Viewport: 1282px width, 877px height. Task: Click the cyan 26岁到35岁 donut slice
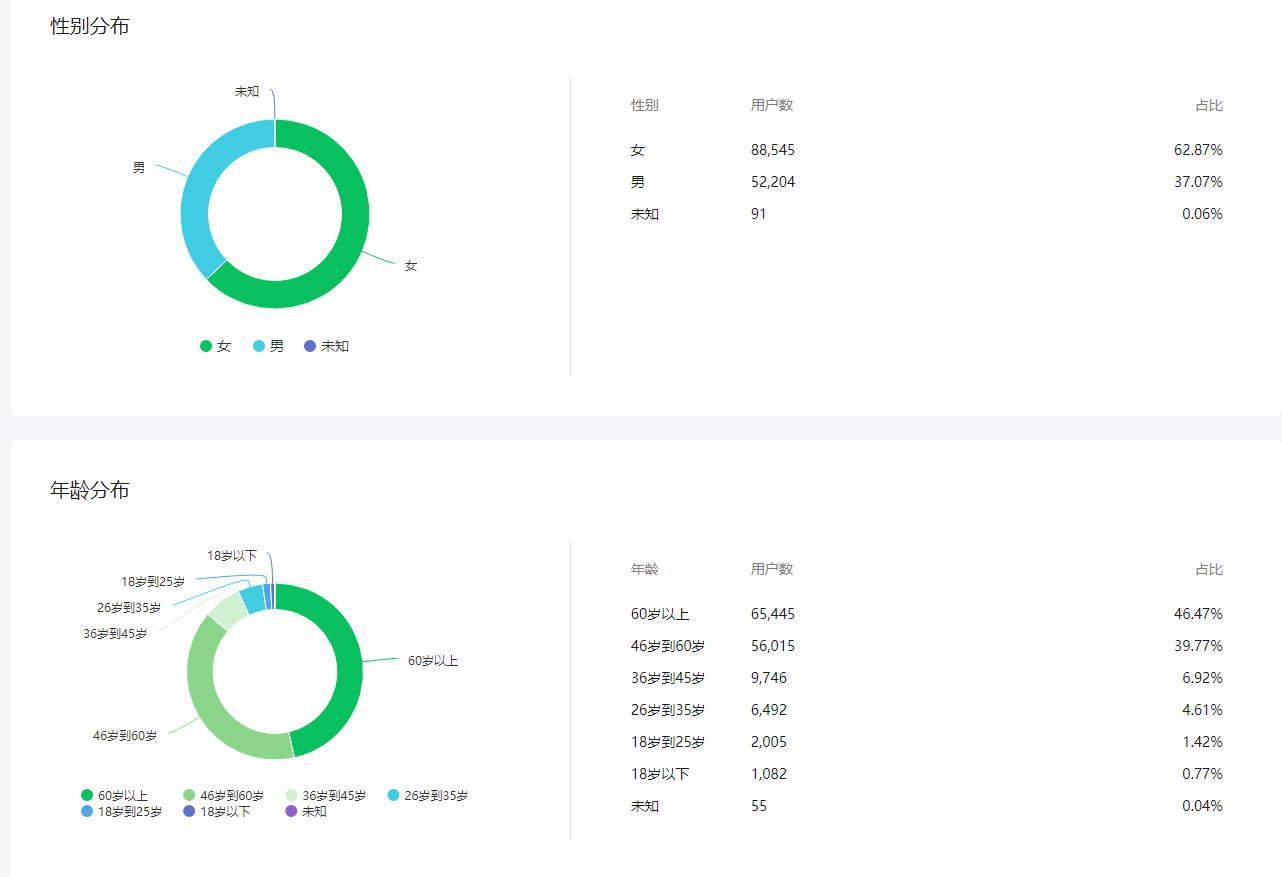(x=253, y=598)
